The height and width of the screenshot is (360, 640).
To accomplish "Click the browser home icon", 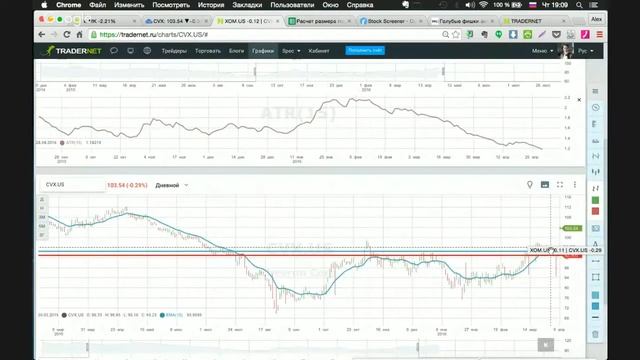I will (x=80, y=35).
